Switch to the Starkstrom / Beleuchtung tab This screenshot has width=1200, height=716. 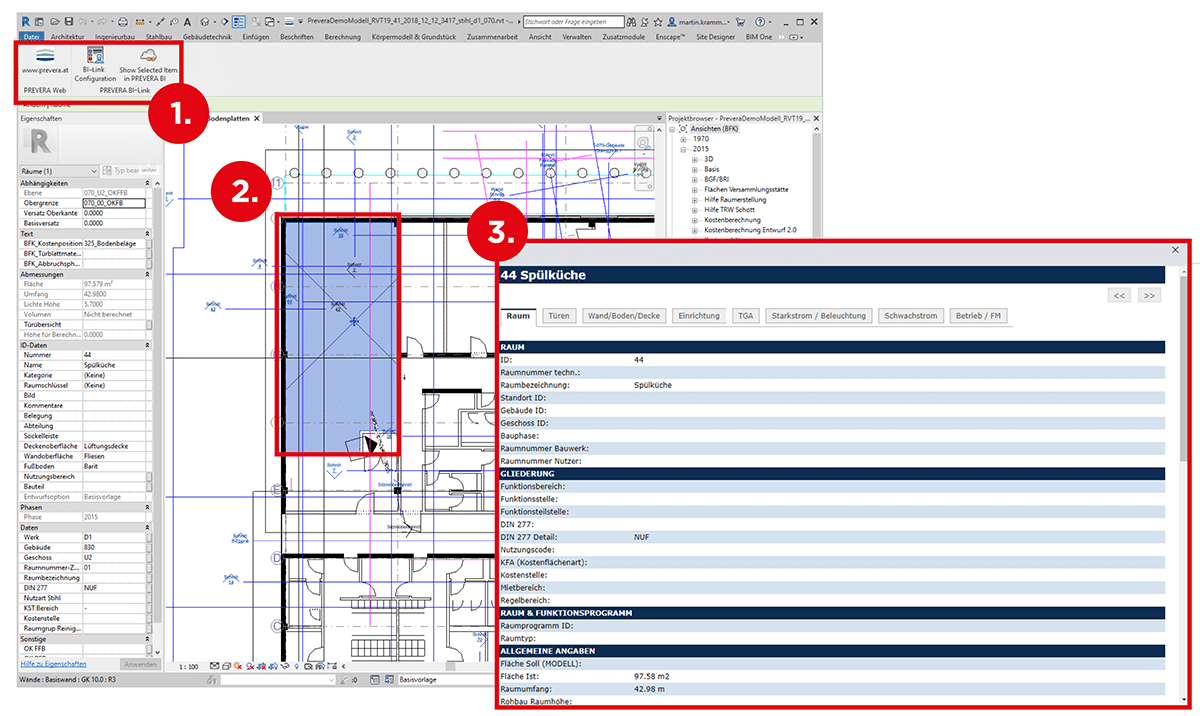click(818, 316)
